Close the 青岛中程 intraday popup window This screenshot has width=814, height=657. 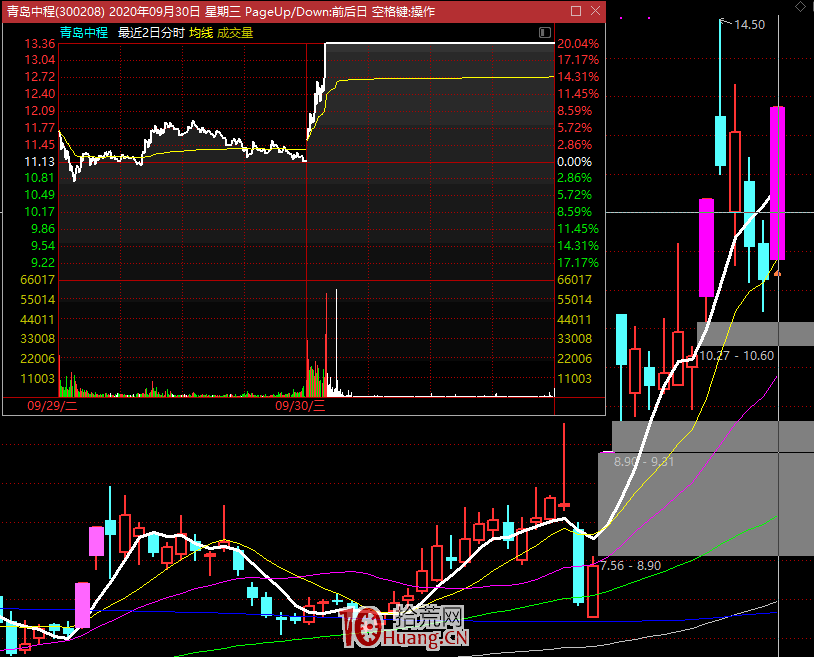coord(595,11)
